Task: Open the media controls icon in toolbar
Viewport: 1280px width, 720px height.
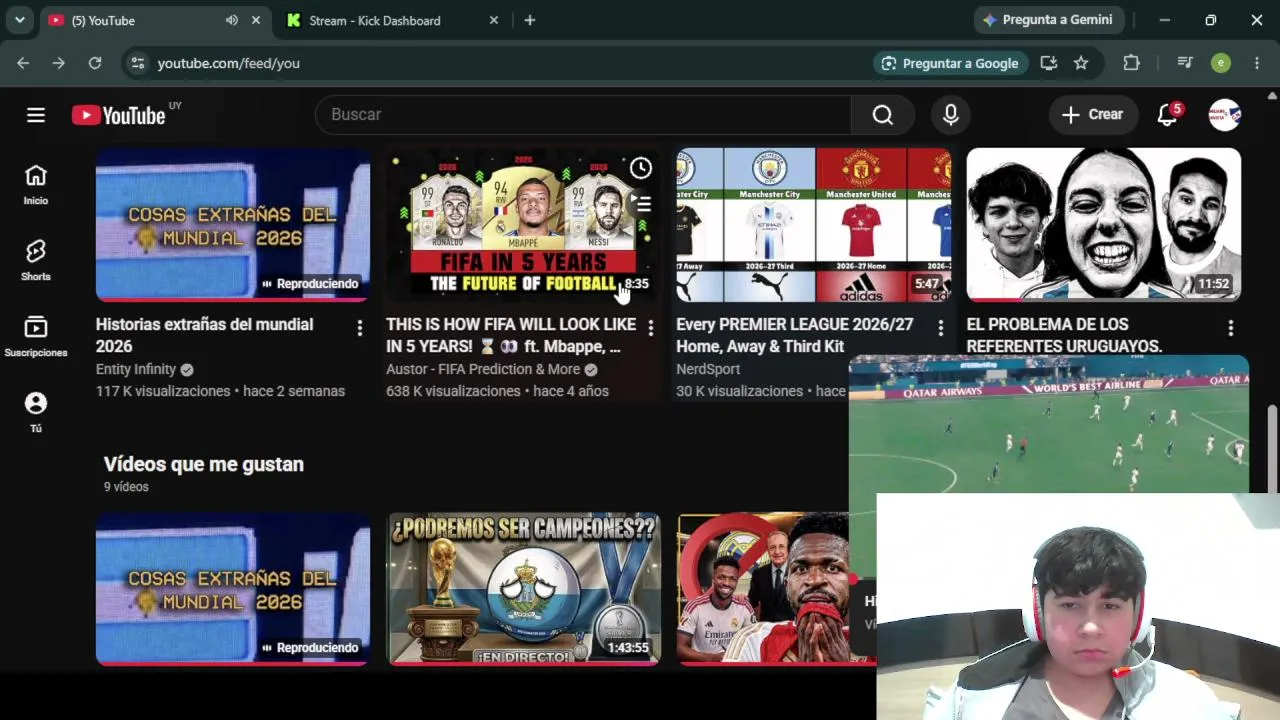Action: 1185,63
